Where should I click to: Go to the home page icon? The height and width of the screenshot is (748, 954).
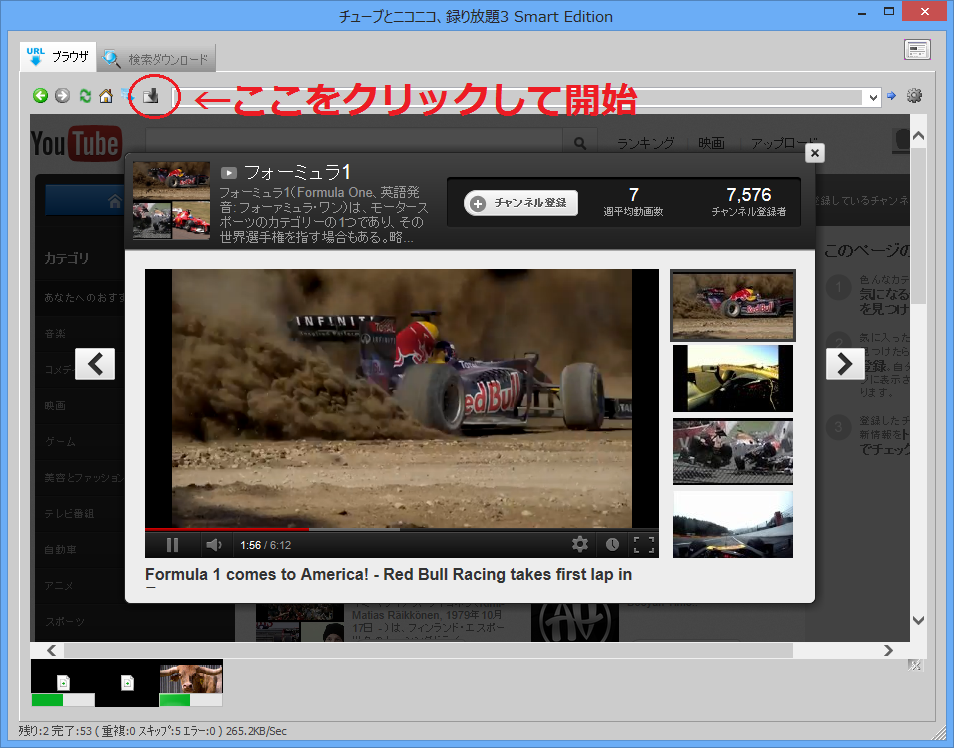[106, 96]
